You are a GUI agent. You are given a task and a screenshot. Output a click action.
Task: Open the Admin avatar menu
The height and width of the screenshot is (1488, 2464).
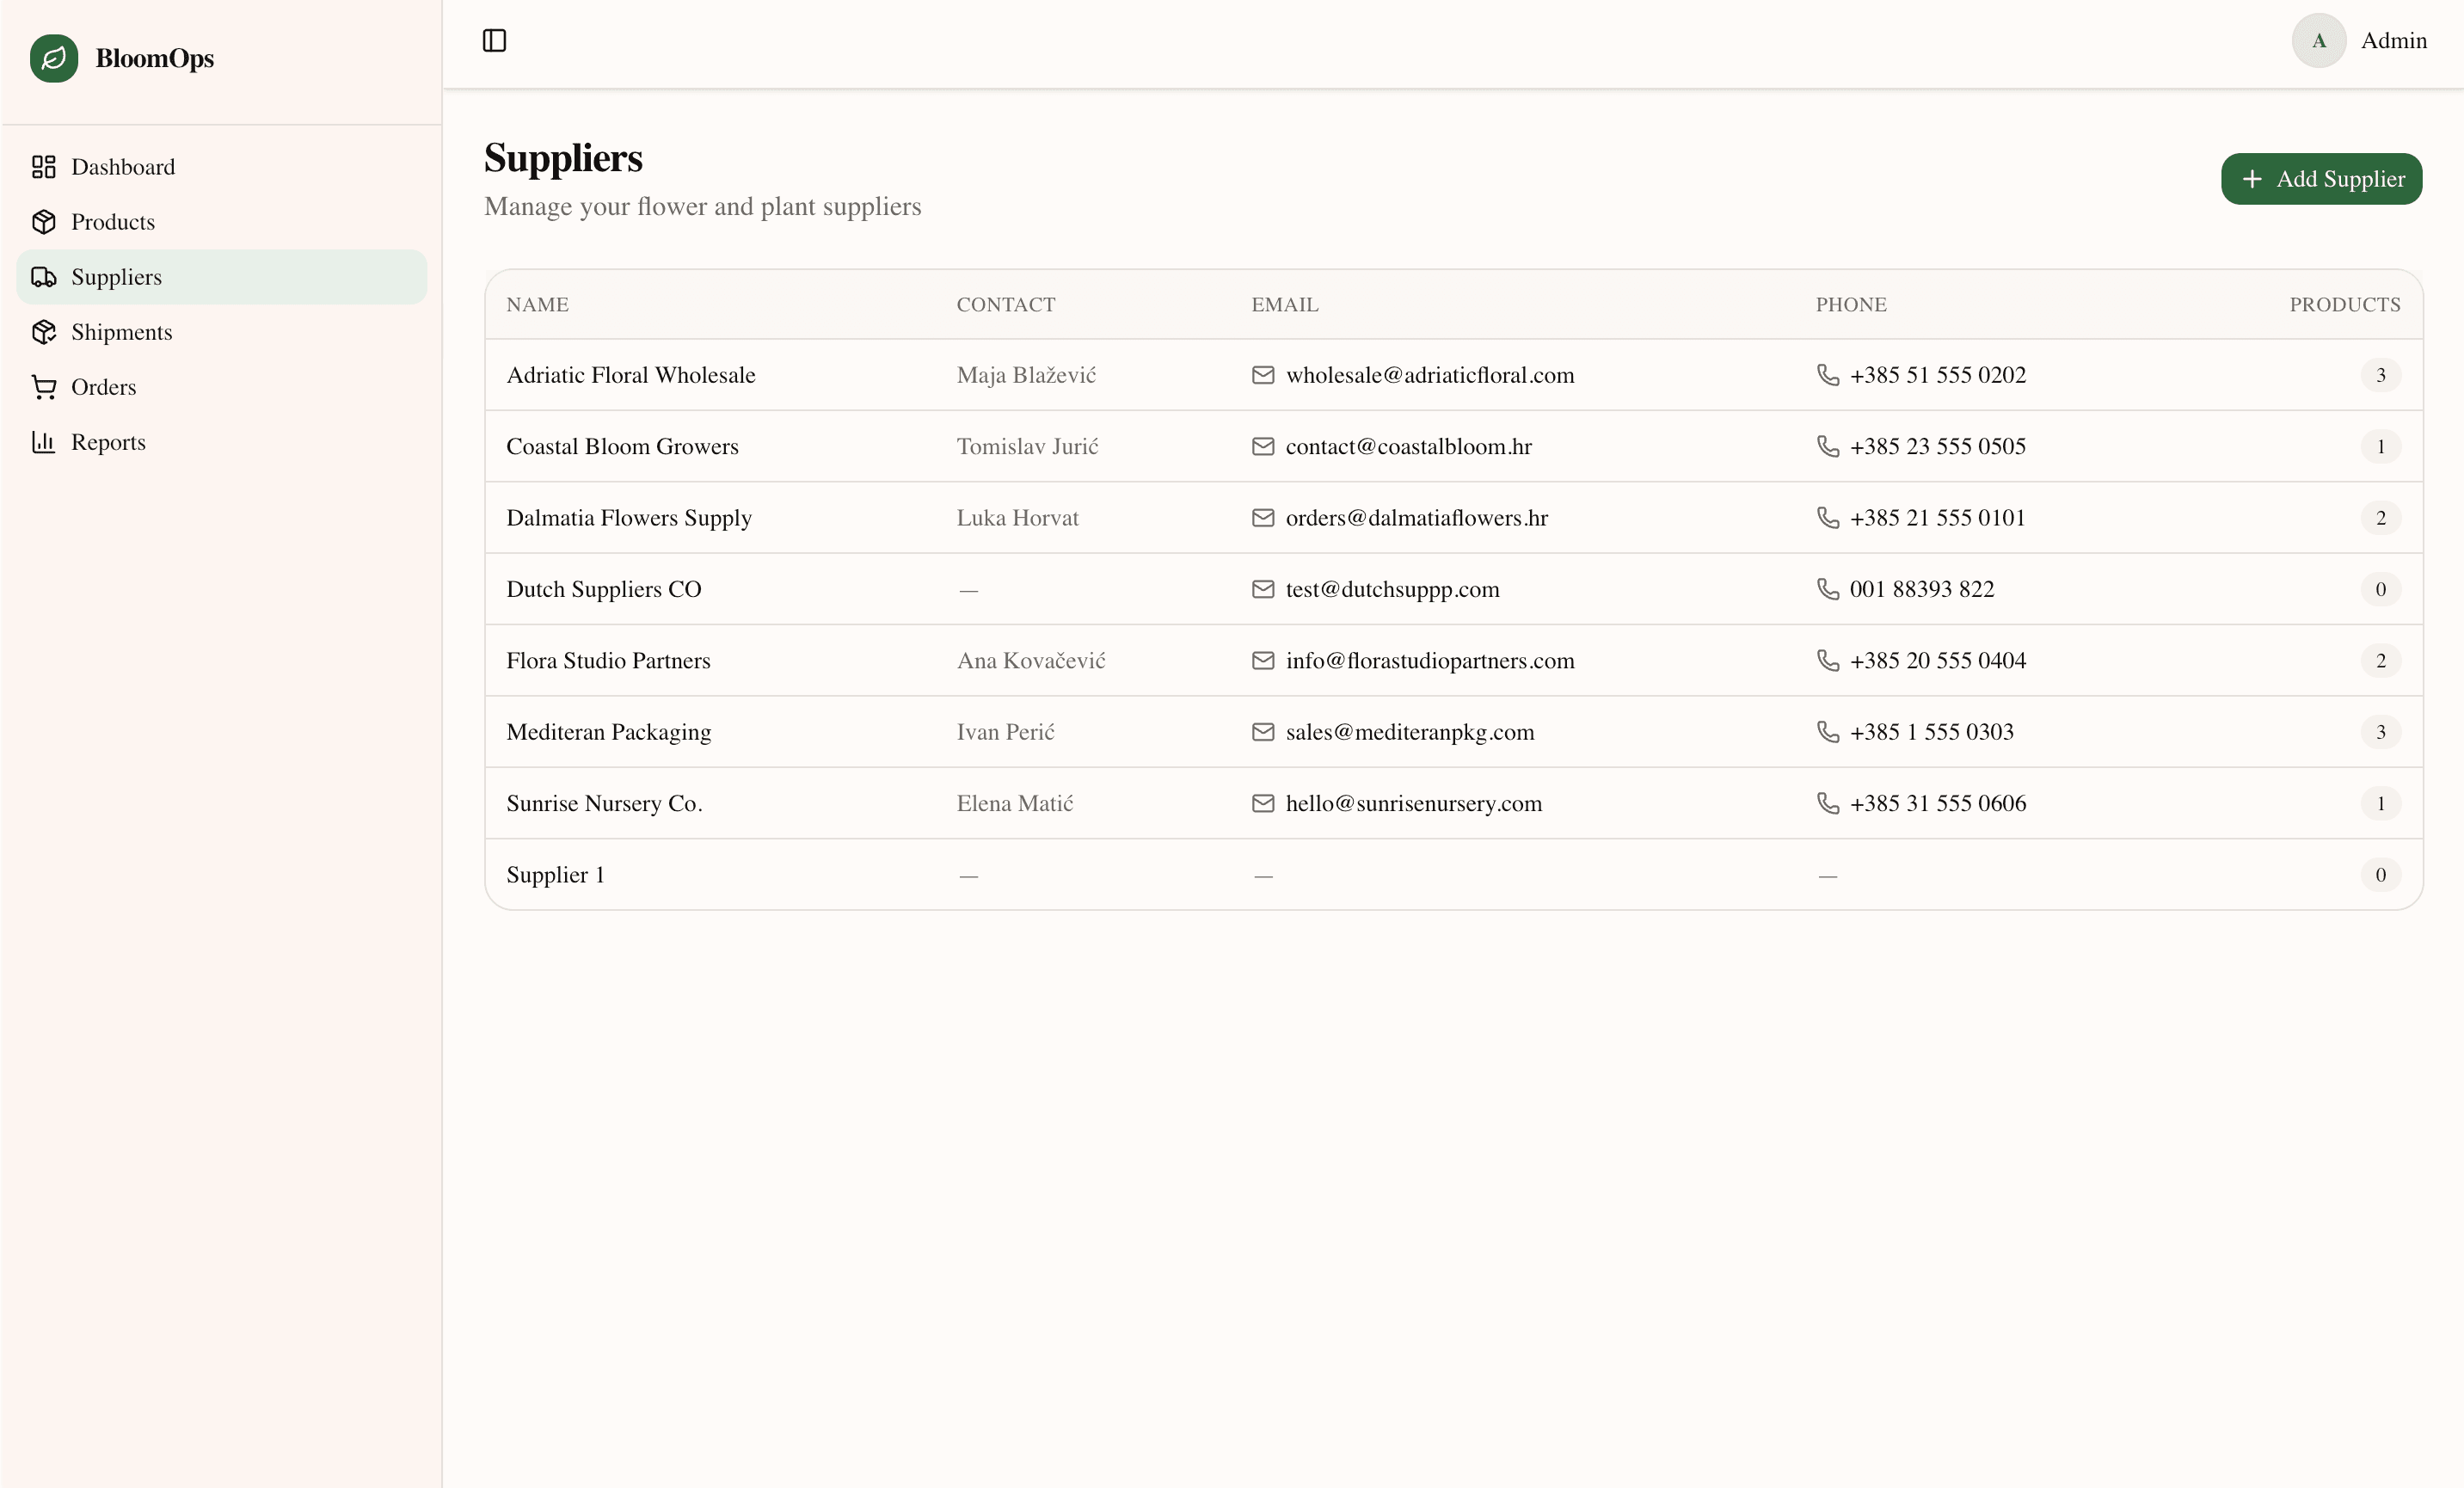coord(2319,40)
